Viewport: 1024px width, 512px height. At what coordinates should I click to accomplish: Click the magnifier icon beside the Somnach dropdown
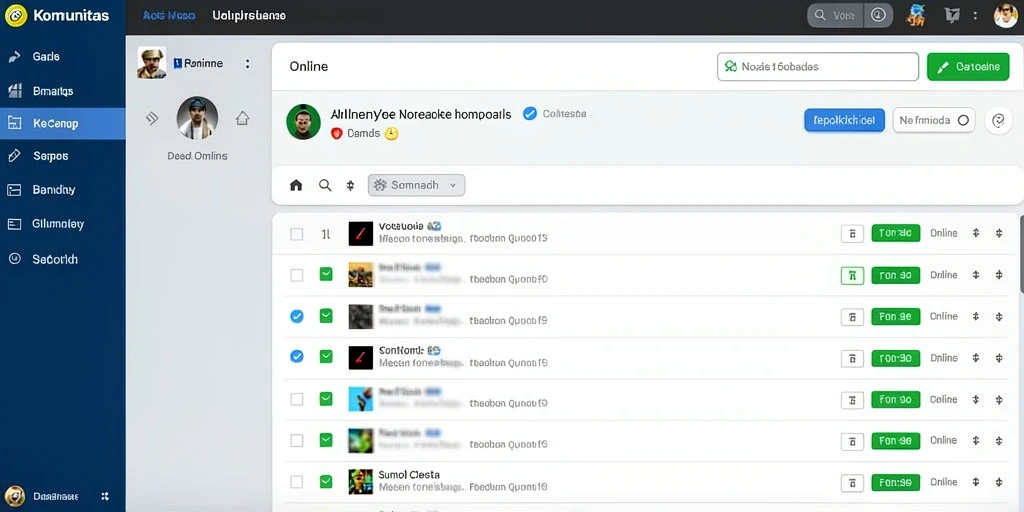pyautogui.click(x=325, y=185)
